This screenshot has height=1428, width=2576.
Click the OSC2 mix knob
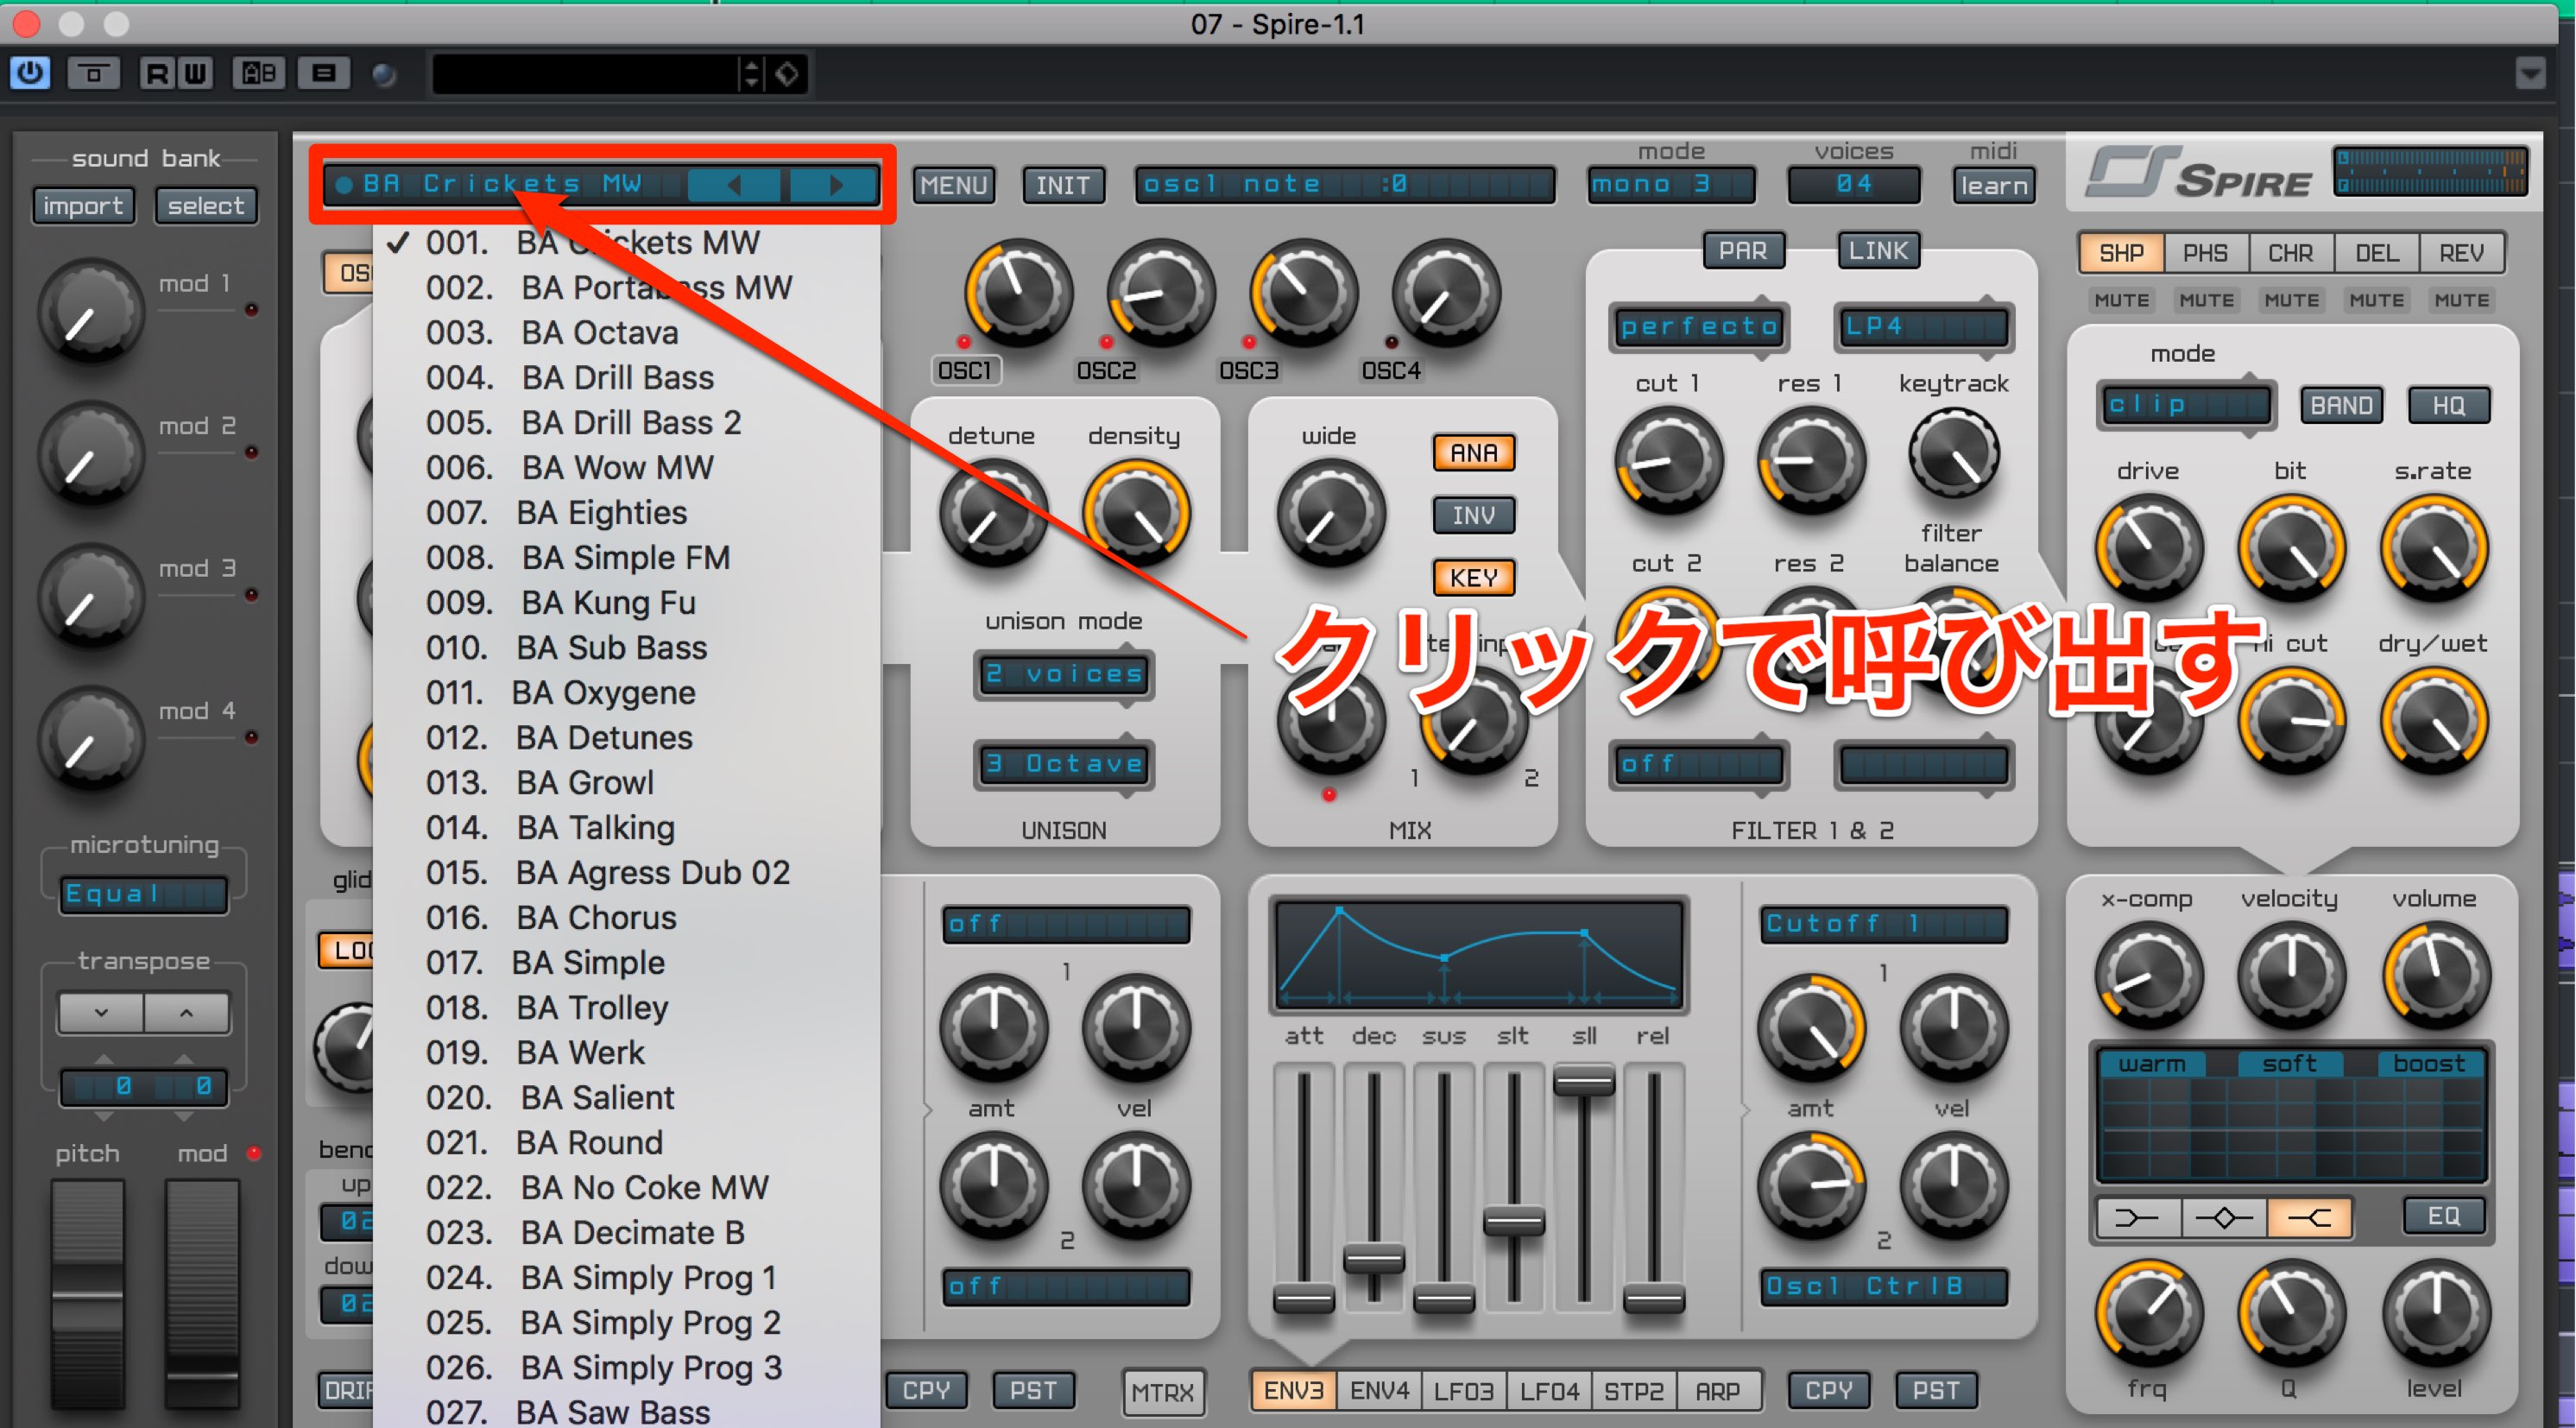[1160, 294]
